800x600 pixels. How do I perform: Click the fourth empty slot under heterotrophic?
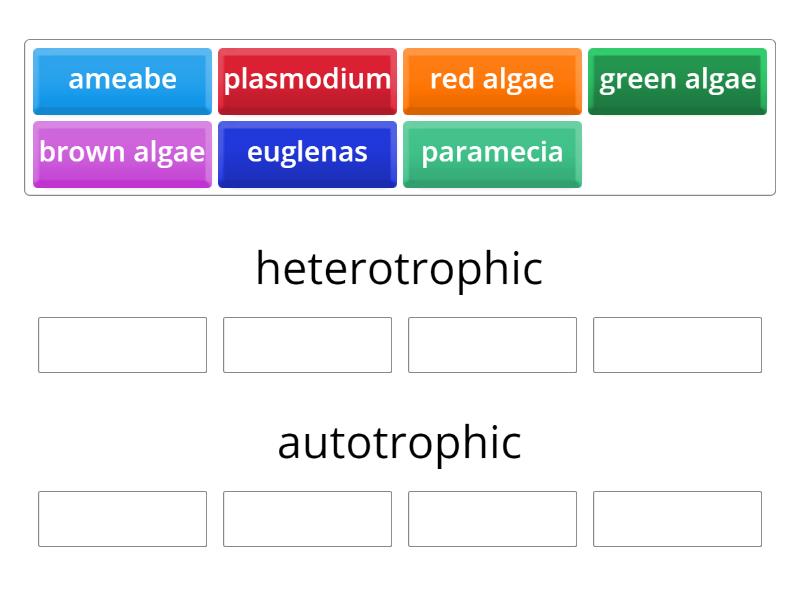677,346
